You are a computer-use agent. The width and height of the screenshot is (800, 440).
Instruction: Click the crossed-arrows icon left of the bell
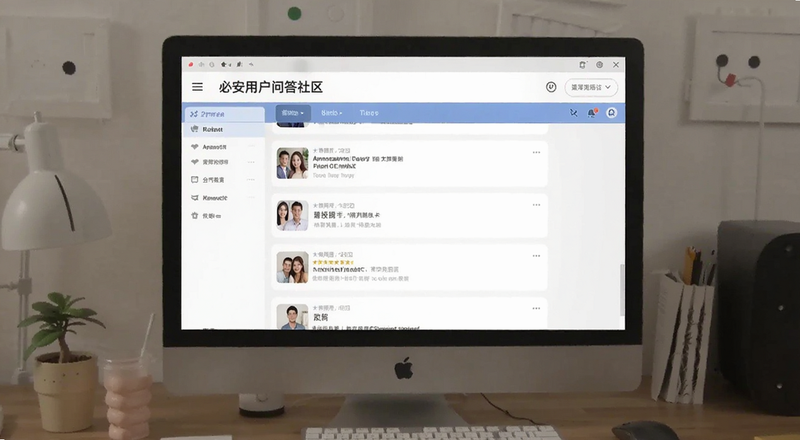point(573,113)
